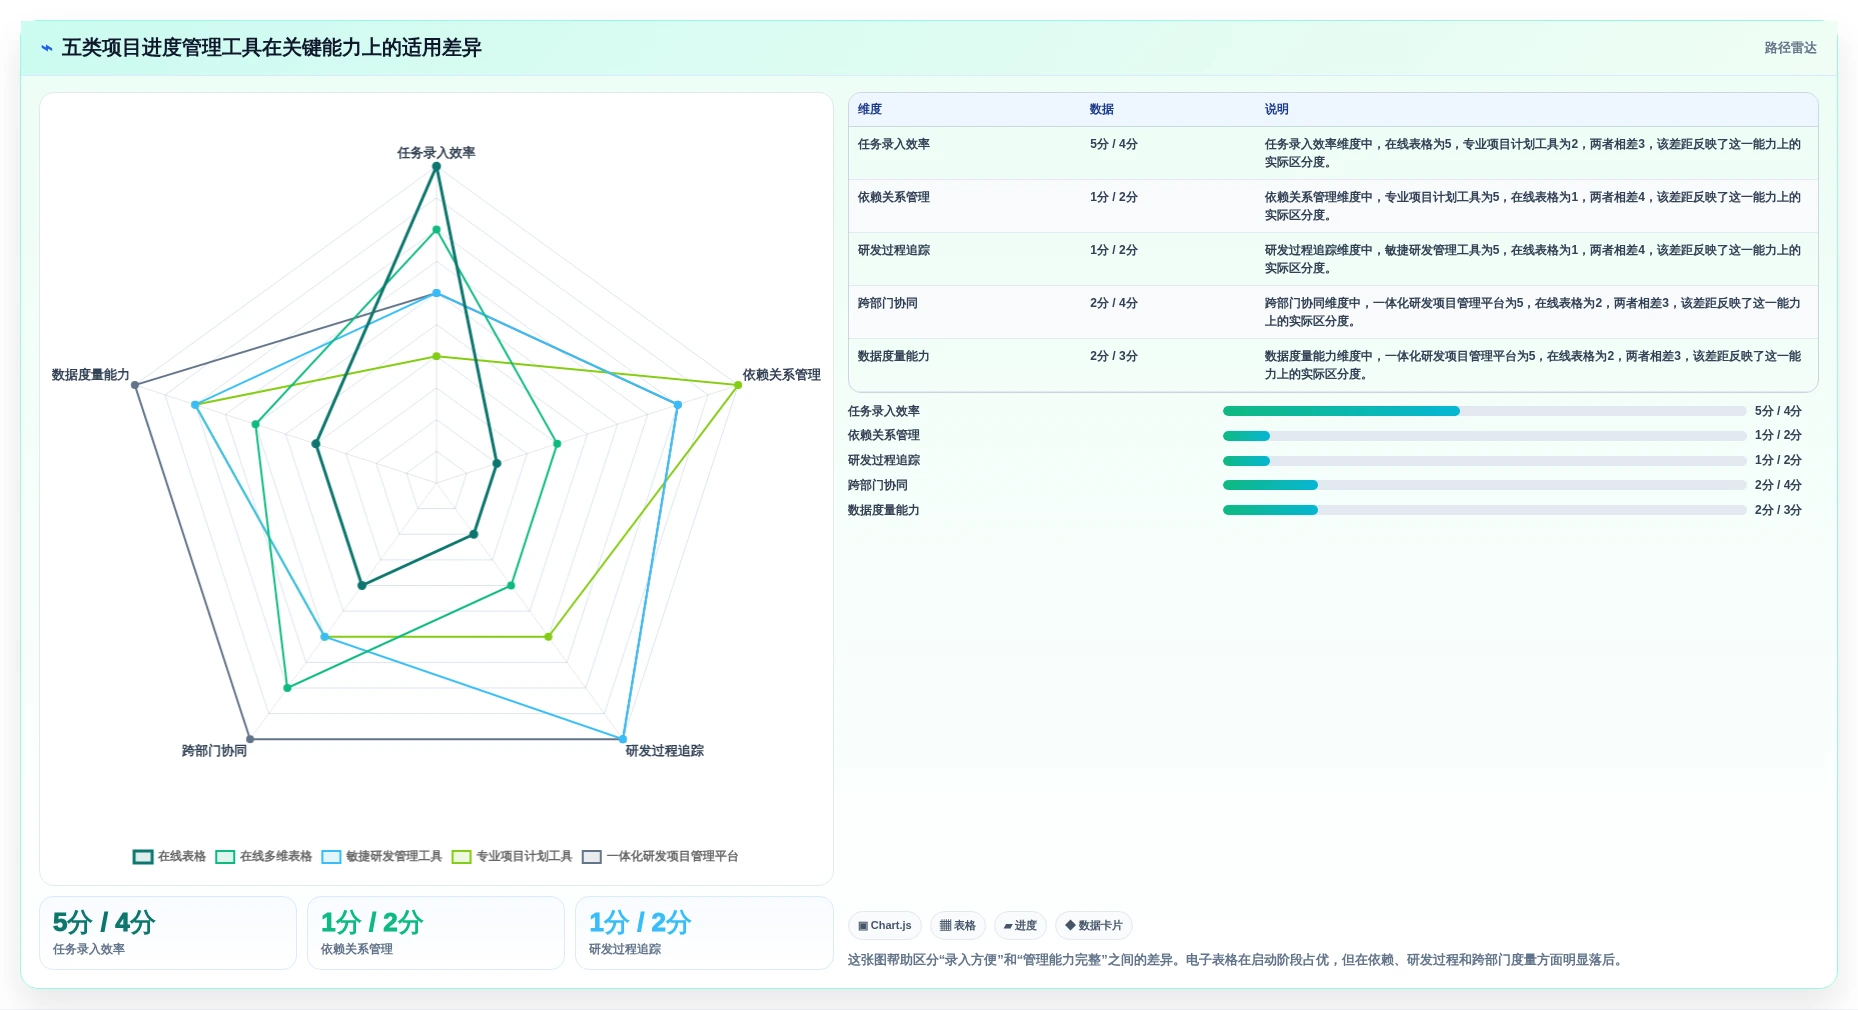Click the 数据卡片 tag chip
Screen dimensions: 1858x1010
click(x=1094, y=925)
